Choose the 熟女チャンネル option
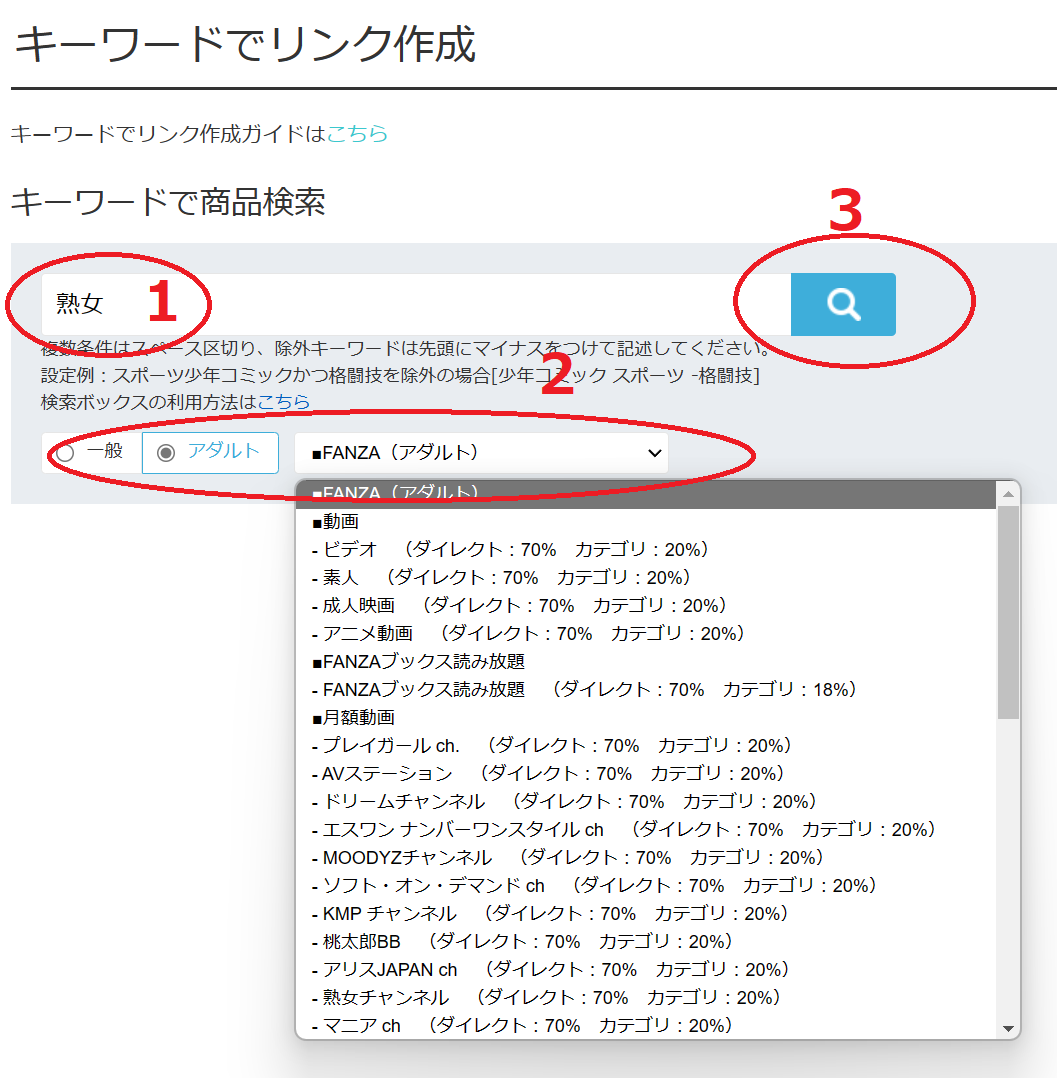This screenshot has width=1057, height=1078. click(551, 997)
